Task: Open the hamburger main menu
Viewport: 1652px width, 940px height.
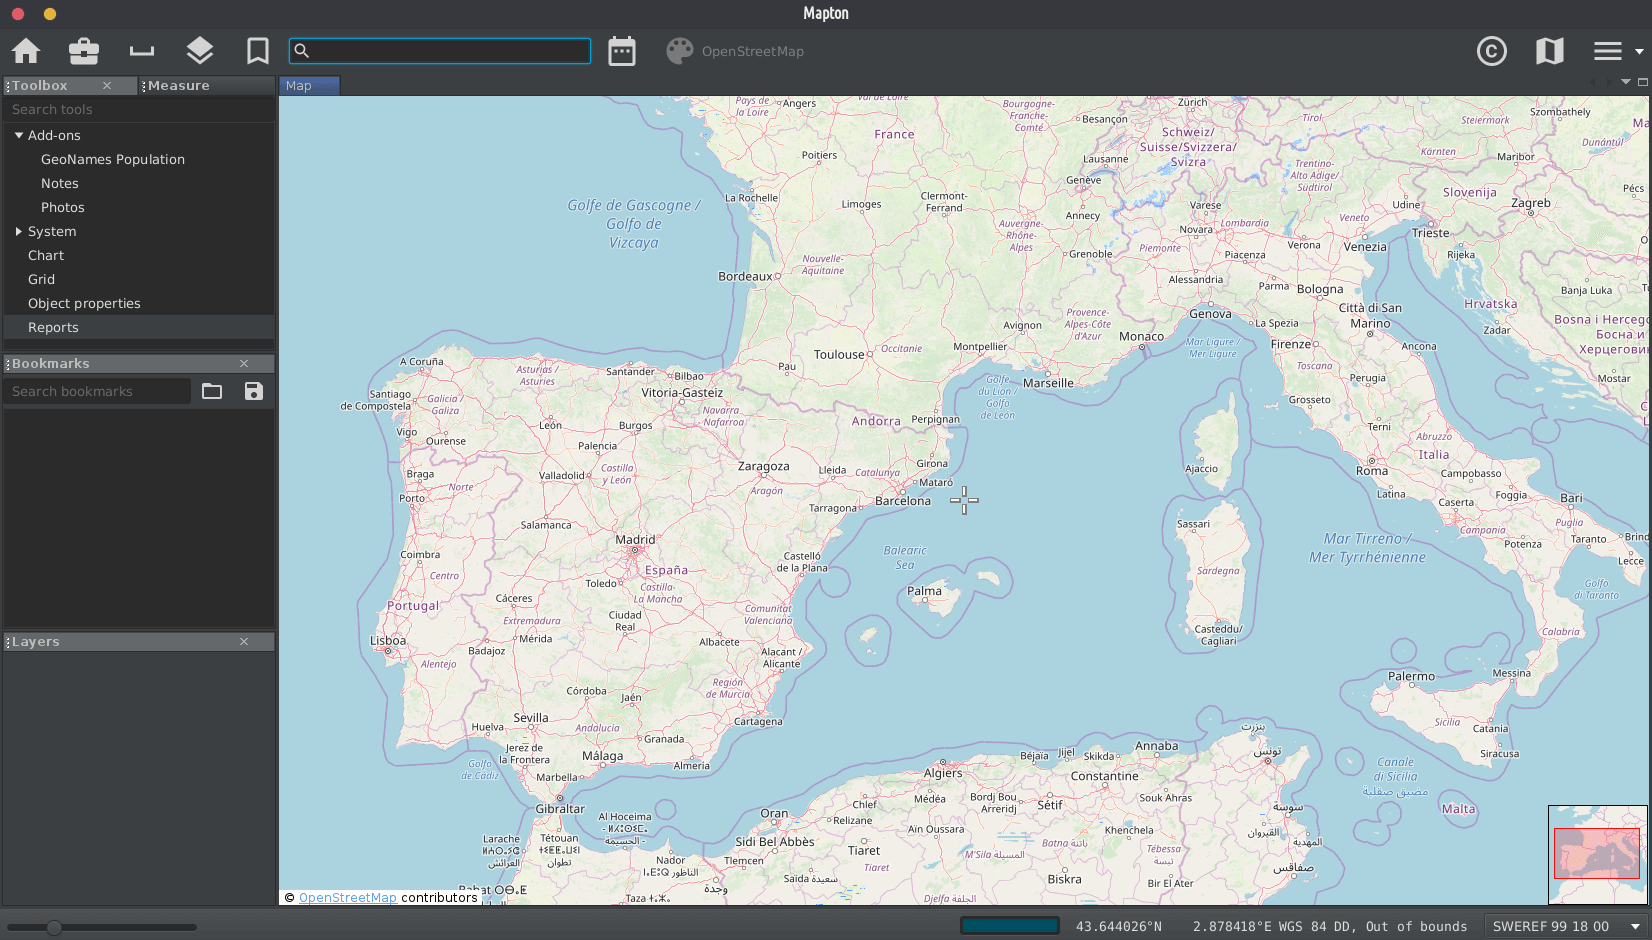Action: (x=1608, y=51)
